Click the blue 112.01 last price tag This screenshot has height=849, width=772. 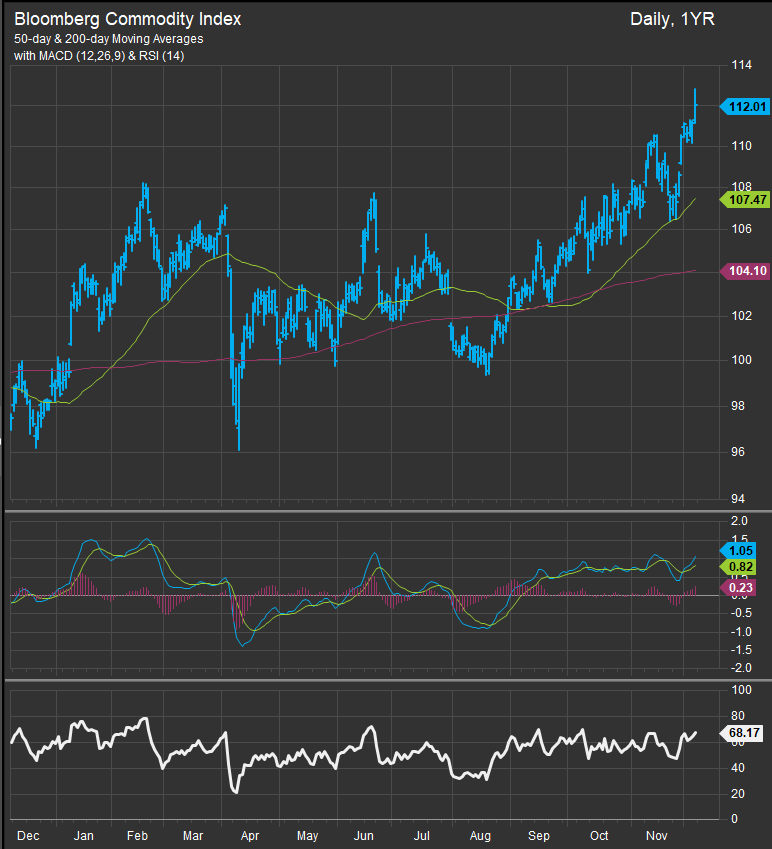click(742, 107)
